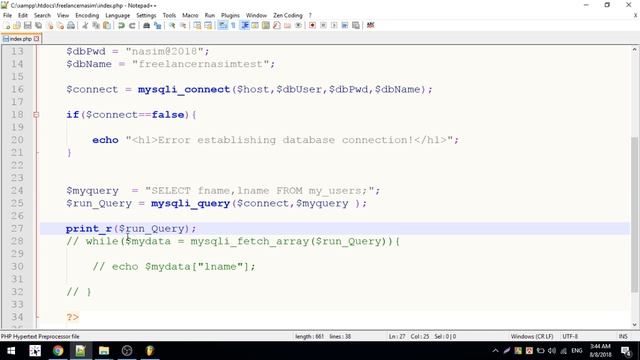Open the Windows Start menu

point(11,351)
